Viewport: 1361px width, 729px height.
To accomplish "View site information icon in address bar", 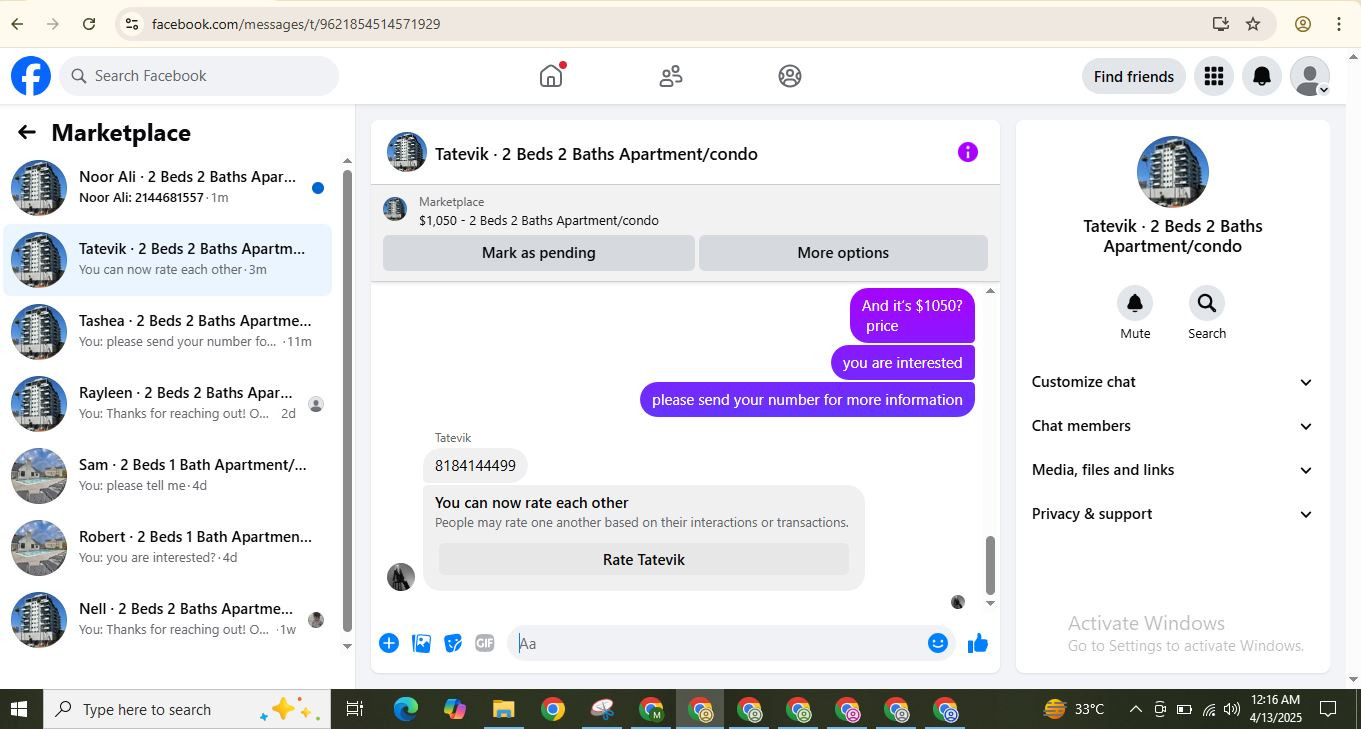I will (x=131, y=24).
